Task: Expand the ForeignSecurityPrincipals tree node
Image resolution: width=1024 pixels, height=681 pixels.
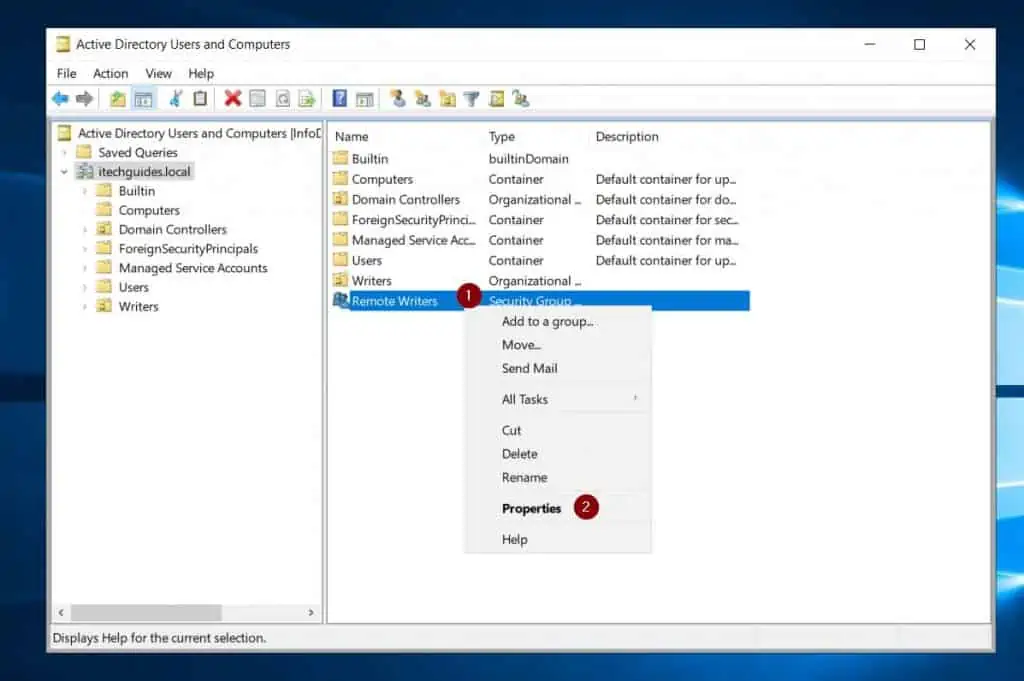Action: [85, 249]
